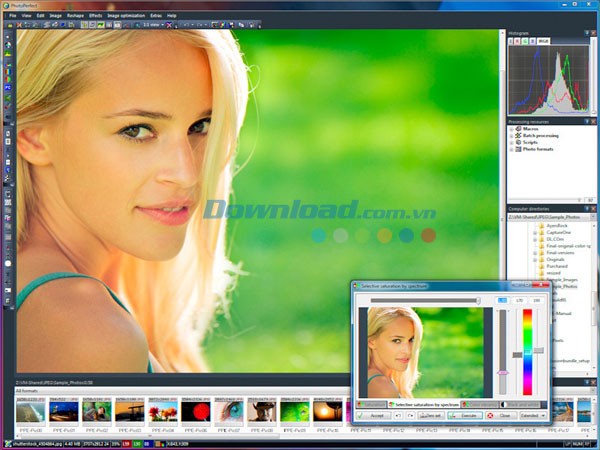600x450 pixels.
Task: Select the red flower thumbnail in the filmstrip
Action: coord(196,411)
